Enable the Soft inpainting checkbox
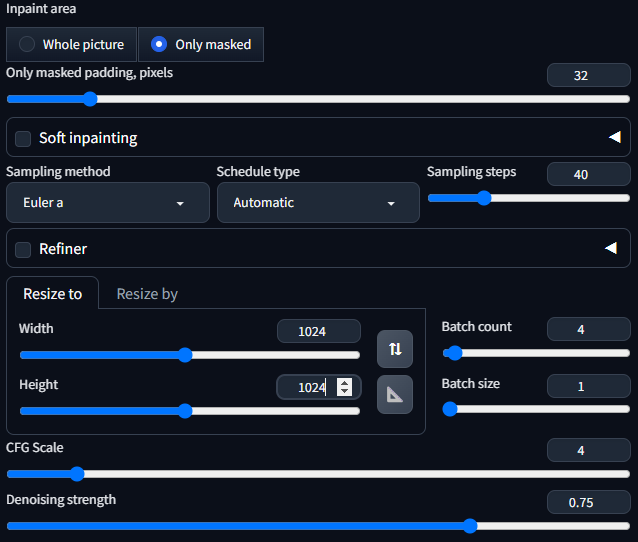This screenshot has height=542, width=638. pos(23,138)
